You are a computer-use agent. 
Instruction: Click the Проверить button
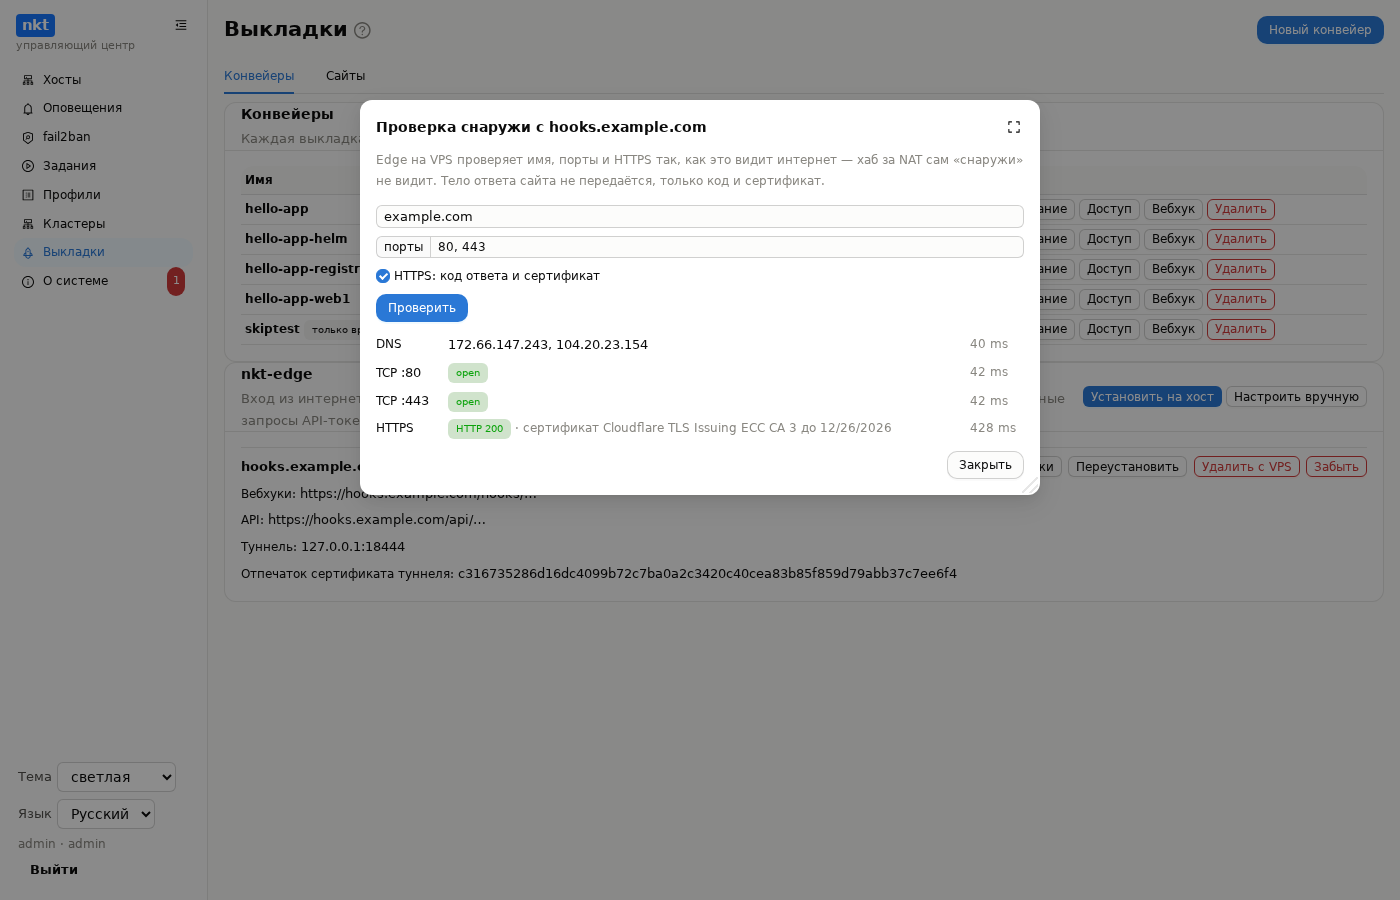(x=422, y=308)
